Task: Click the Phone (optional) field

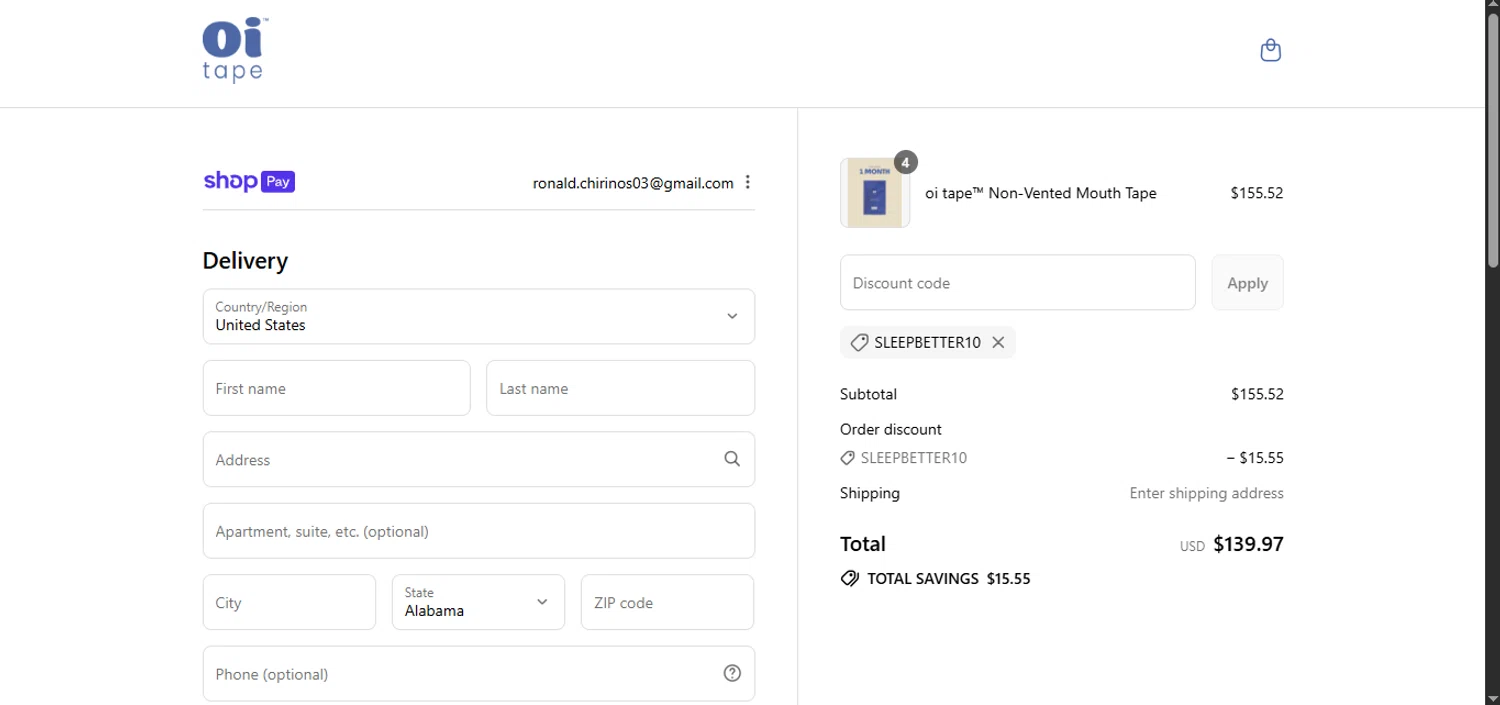Action: point(479,673)
